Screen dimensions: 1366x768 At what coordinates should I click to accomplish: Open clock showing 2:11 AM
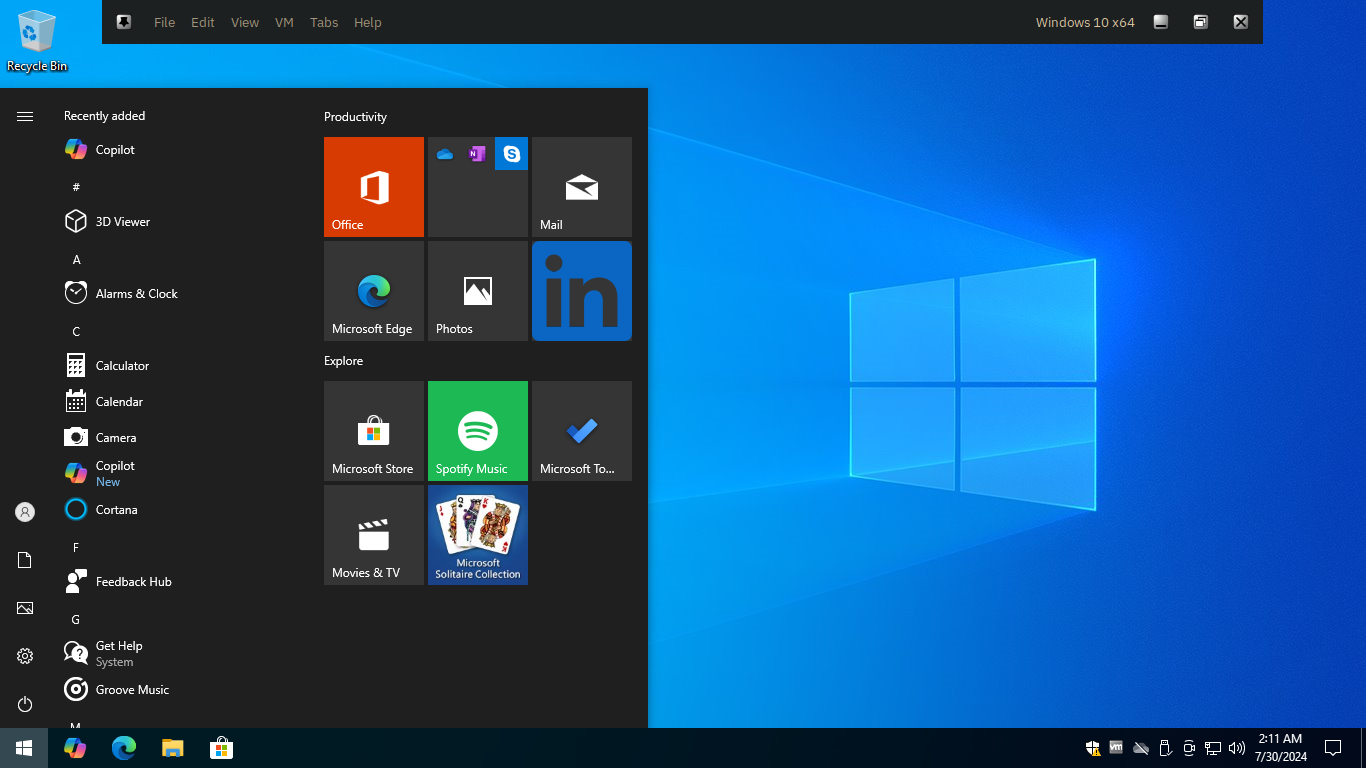pos(1280,748)
